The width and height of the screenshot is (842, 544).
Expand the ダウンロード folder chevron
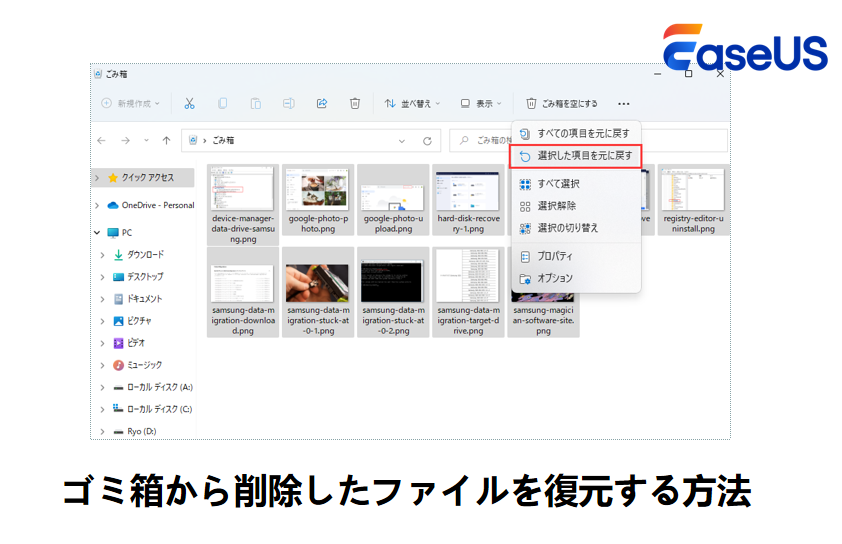click(102, 255)
